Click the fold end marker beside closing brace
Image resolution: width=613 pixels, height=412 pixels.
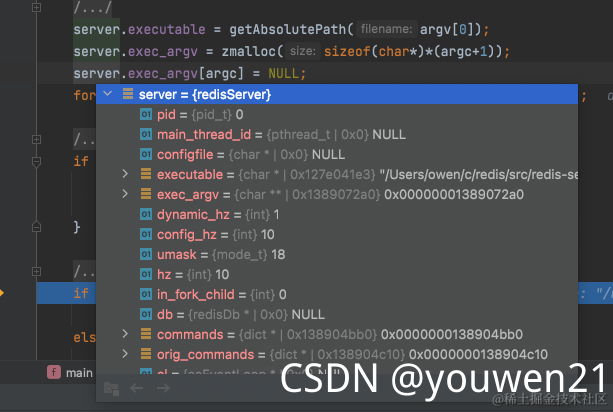point(36,227)
